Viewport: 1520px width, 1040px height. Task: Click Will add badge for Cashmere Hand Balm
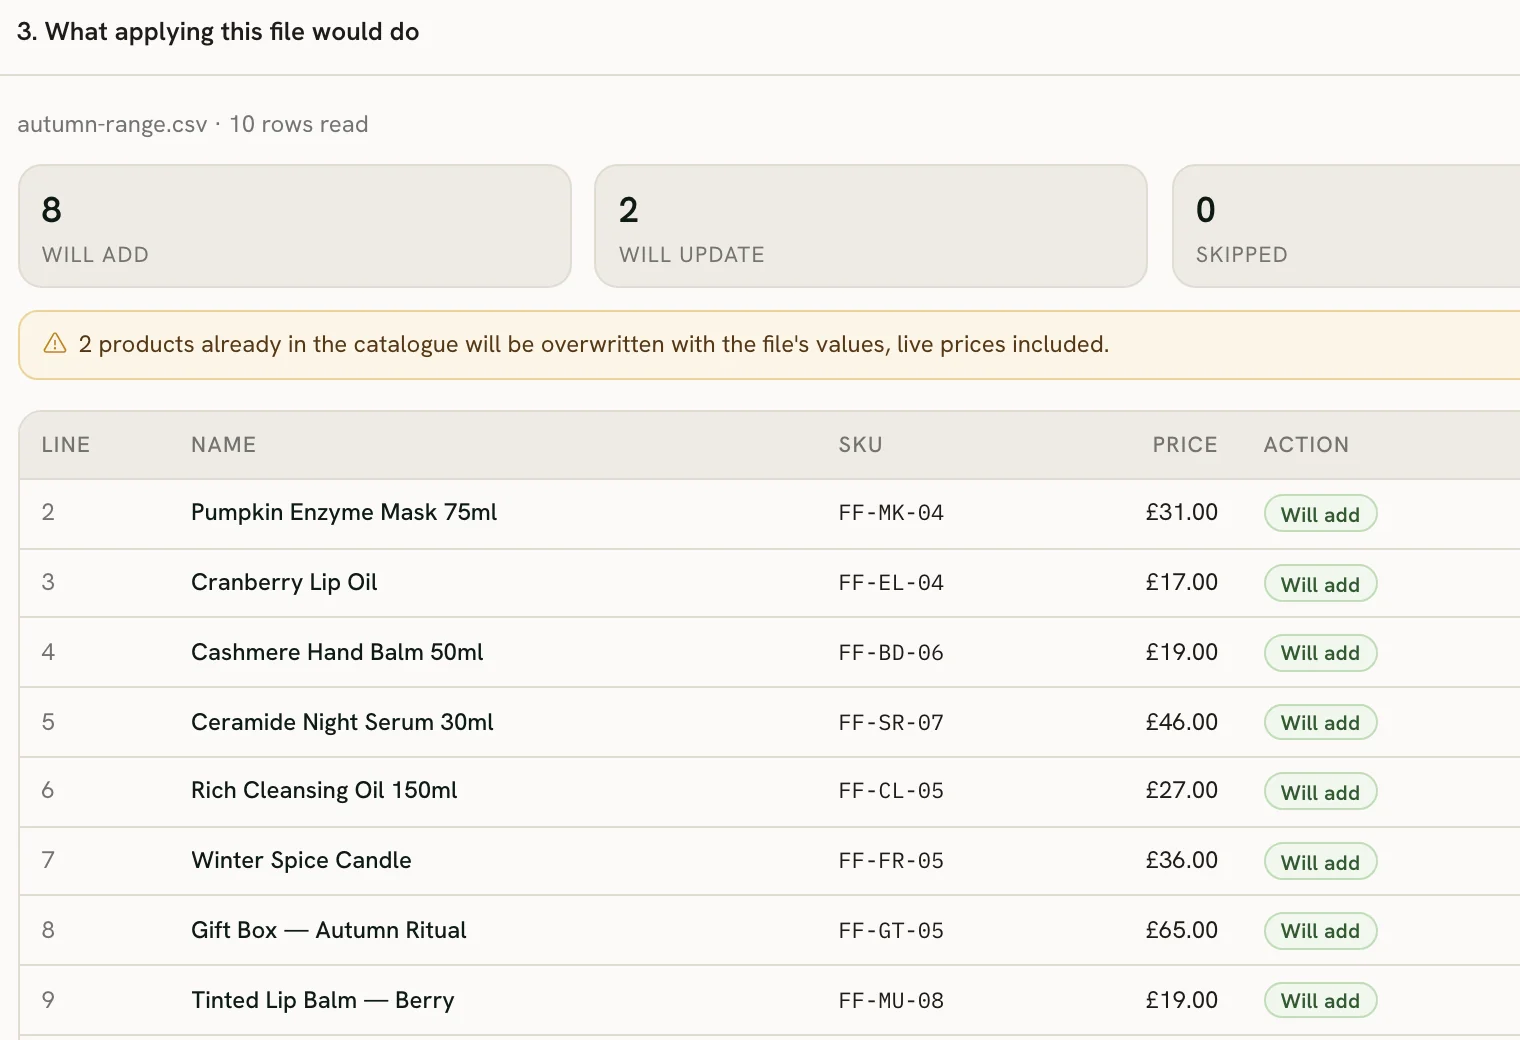1321,653
